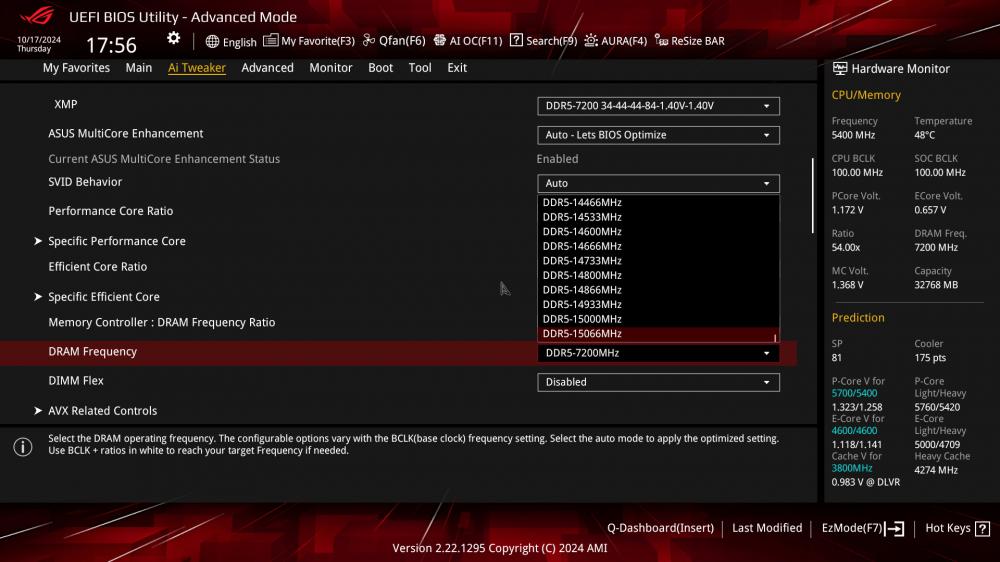Click Capacity value 32768 MB

click(936, 285)
